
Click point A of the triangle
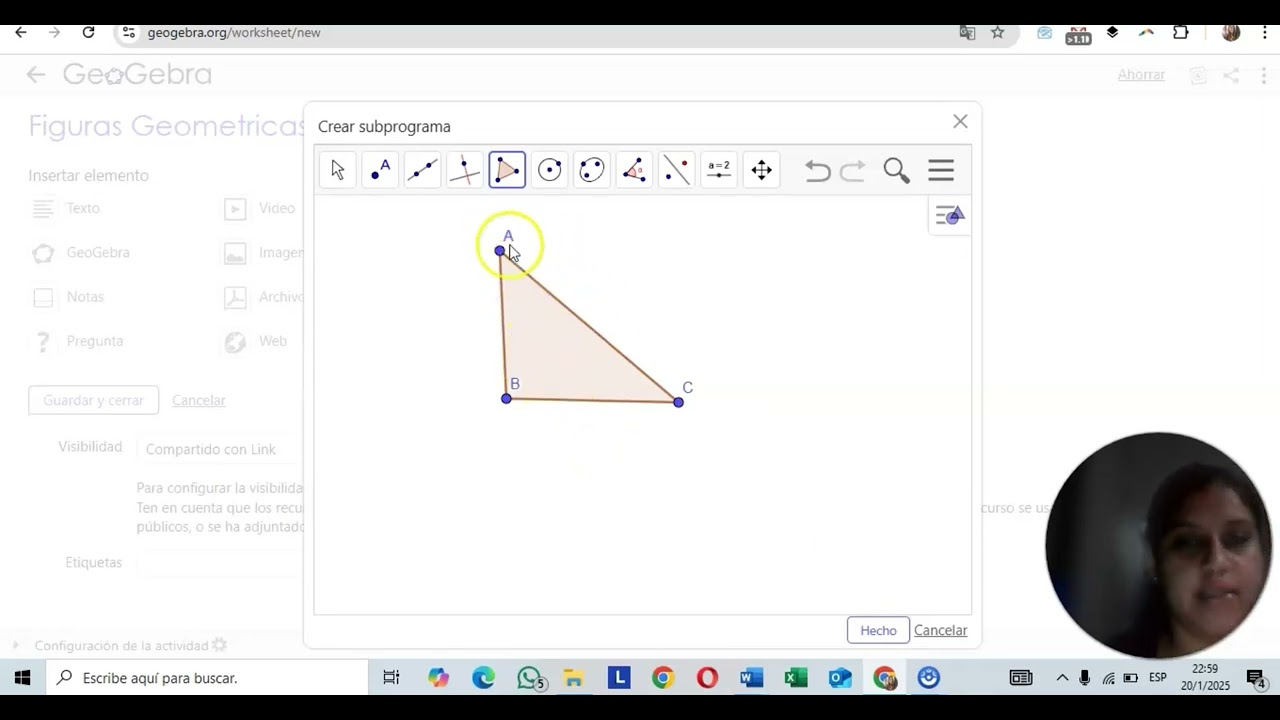coord(501,251)
